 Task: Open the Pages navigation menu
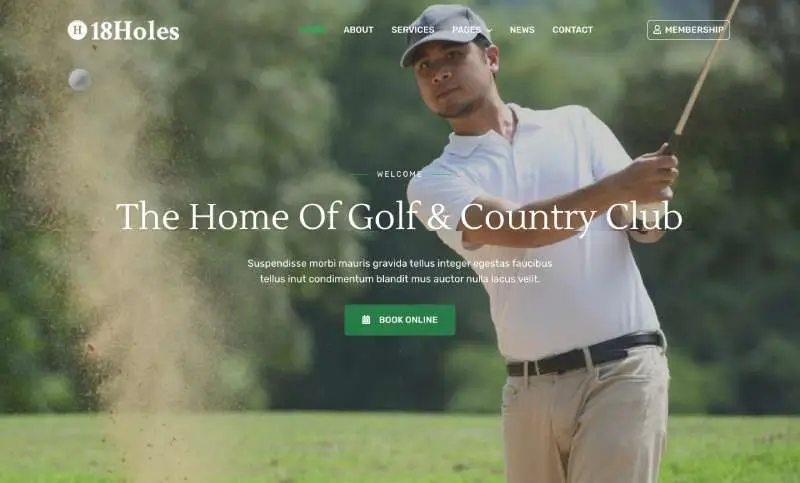click(x=466, y=30)
